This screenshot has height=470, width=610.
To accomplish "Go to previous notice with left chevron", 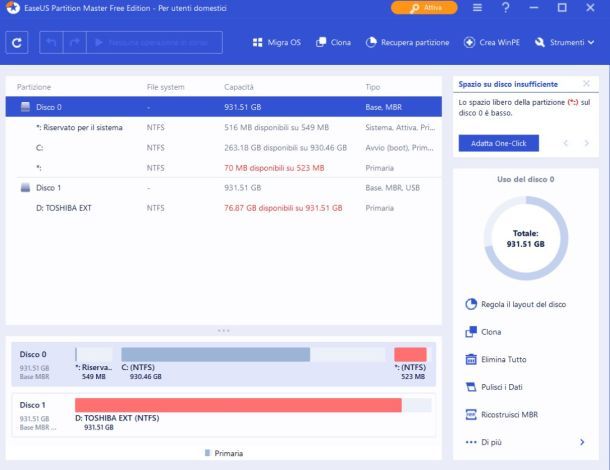I will (x=566, y=143).
